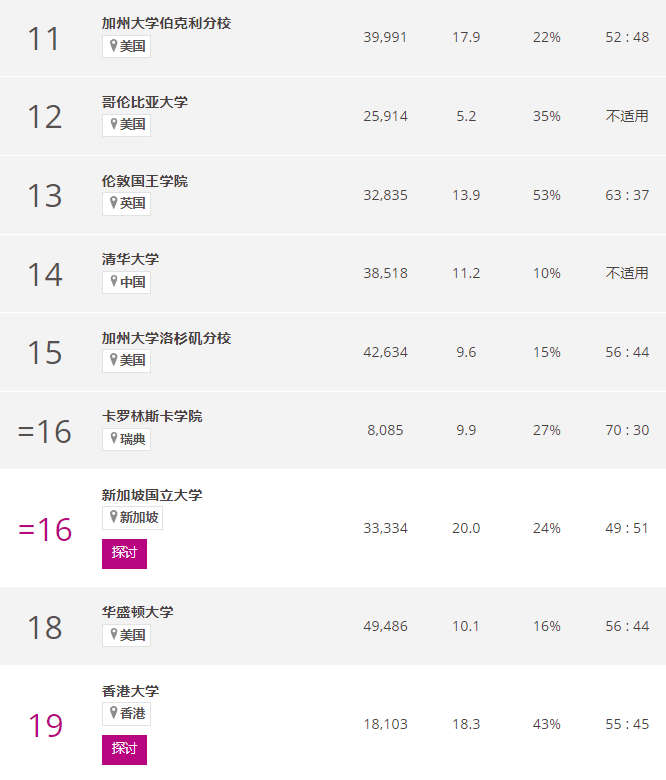Viewport: 666px width, 780px height.
Task: Open the 新加坡国立大学 university link
Action: [x=152, y=495]
